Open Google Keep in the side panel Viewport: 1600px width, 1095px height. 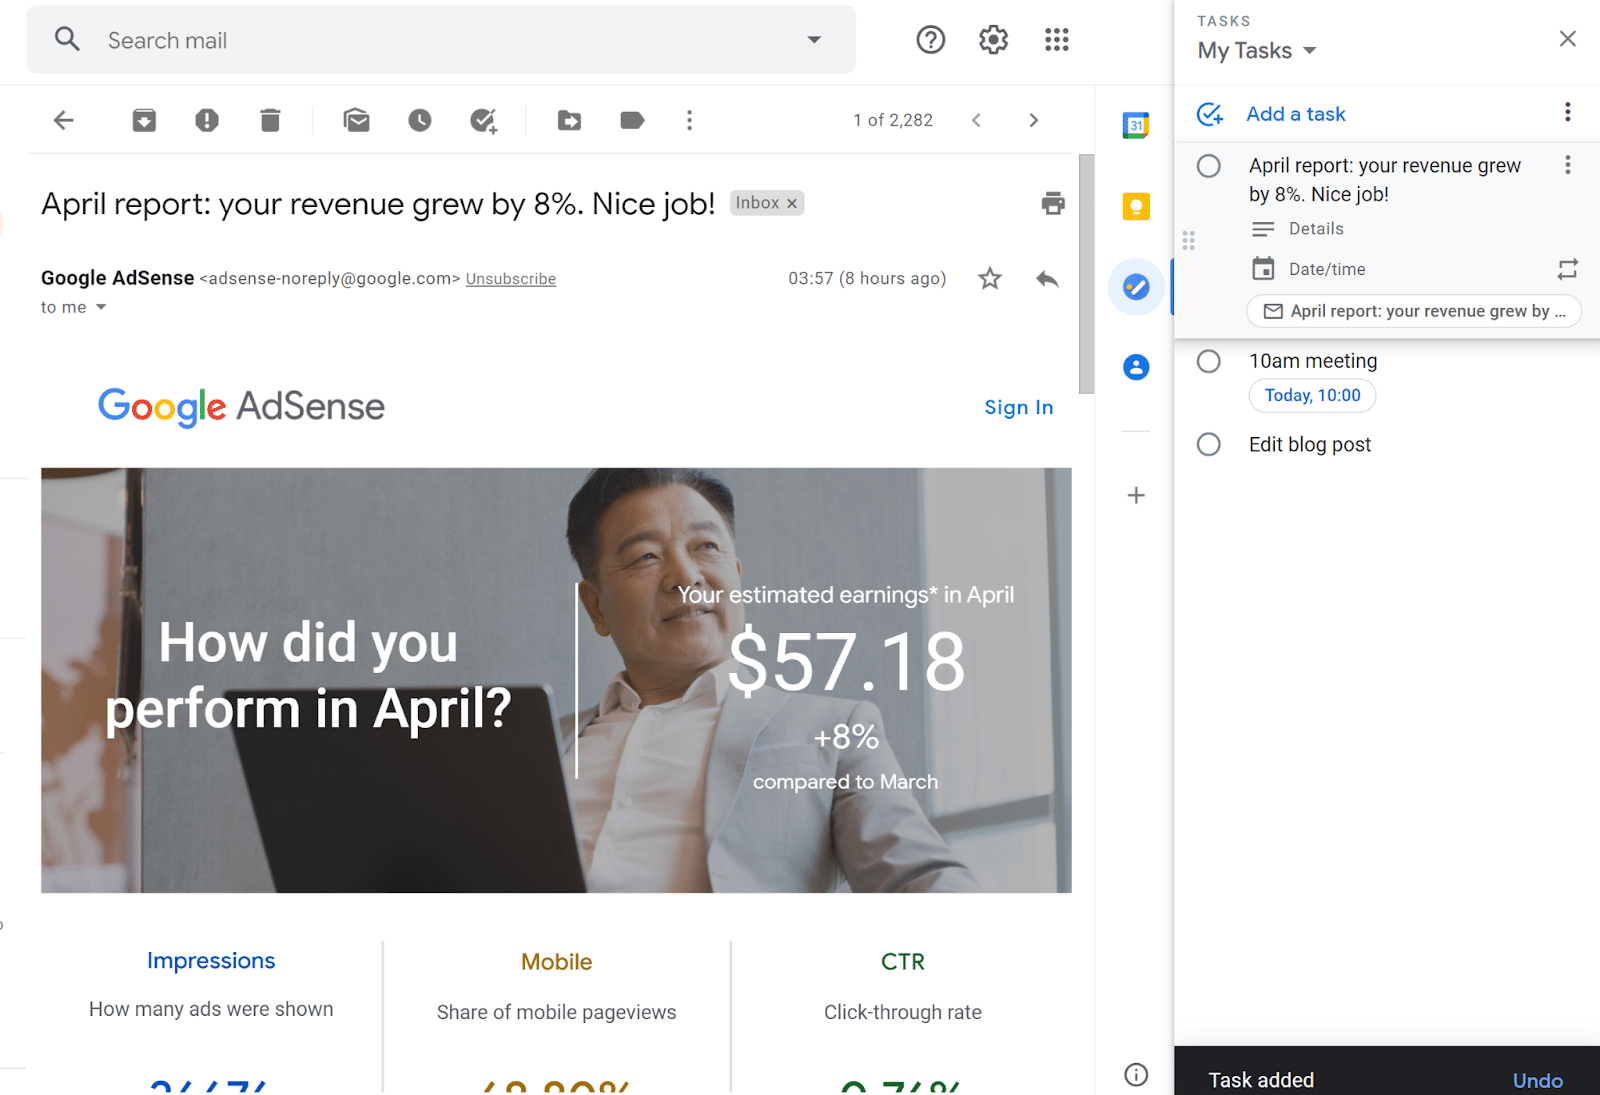(x=1135, y=206)
